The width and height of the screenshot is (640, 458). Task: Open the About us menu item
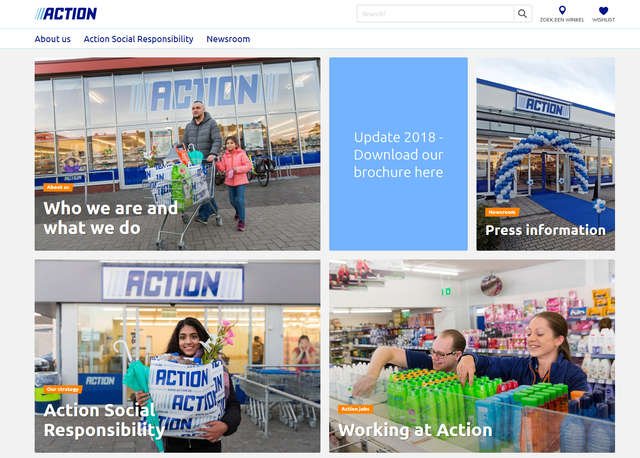click(x=53, y=39)
